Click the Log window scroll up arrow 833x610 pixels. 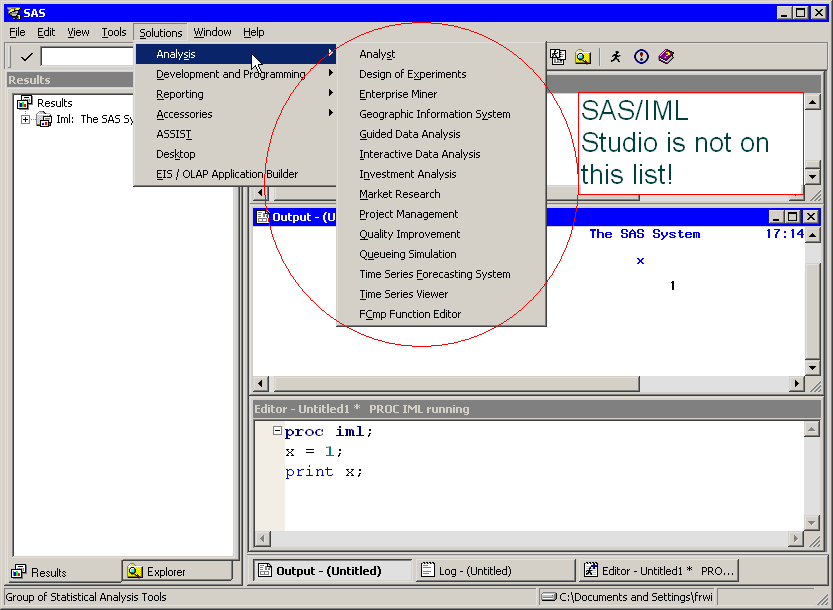pos(812,101)
